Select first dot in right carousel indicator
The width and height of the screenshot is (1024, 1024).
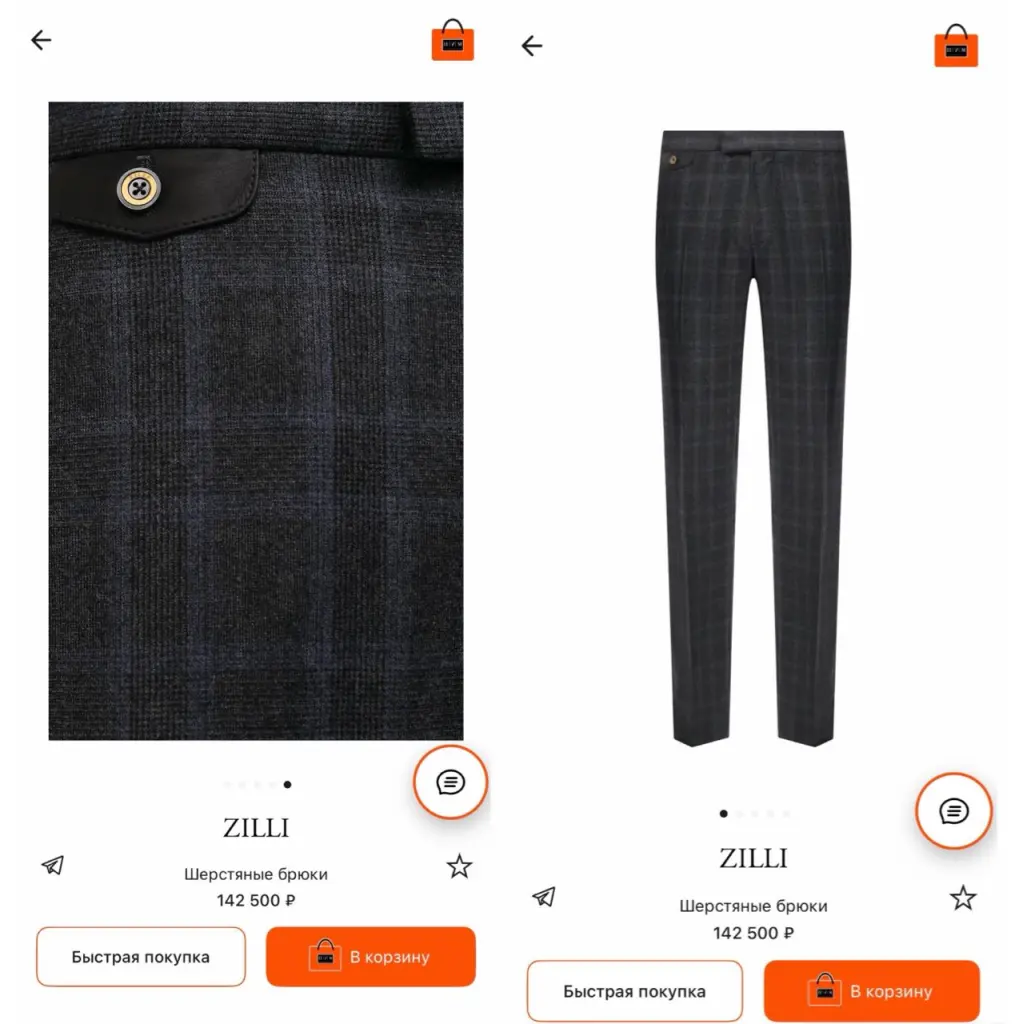(724, 814)
